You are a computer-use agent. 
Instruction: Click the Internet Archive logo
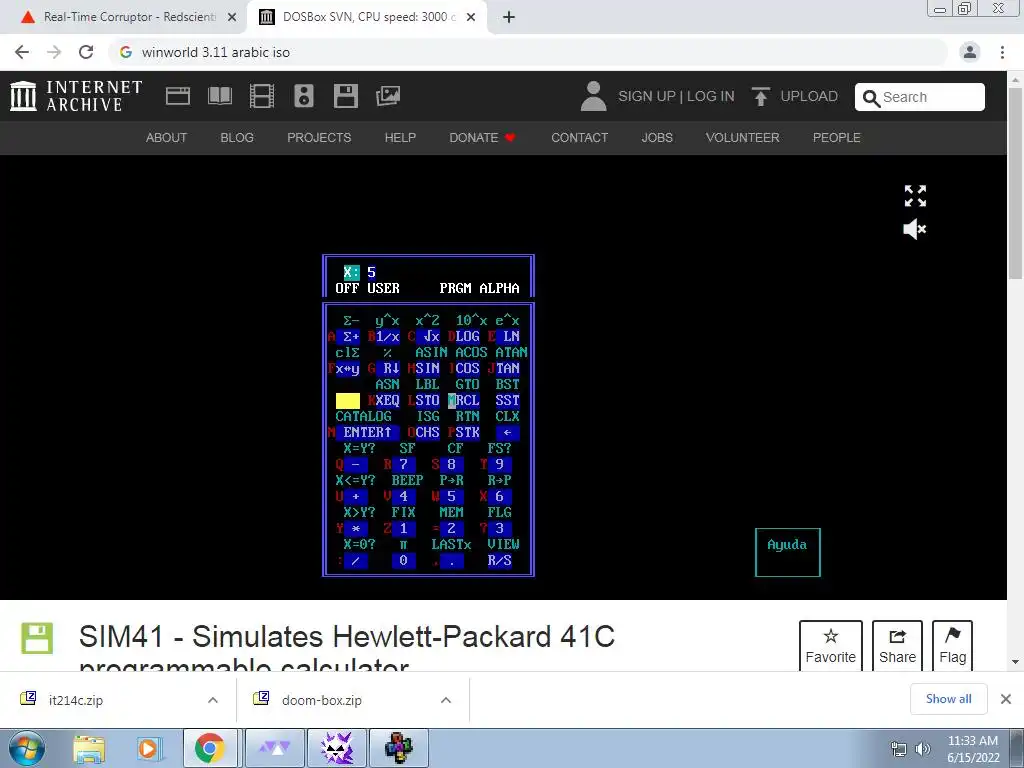[x=76, y=96]
